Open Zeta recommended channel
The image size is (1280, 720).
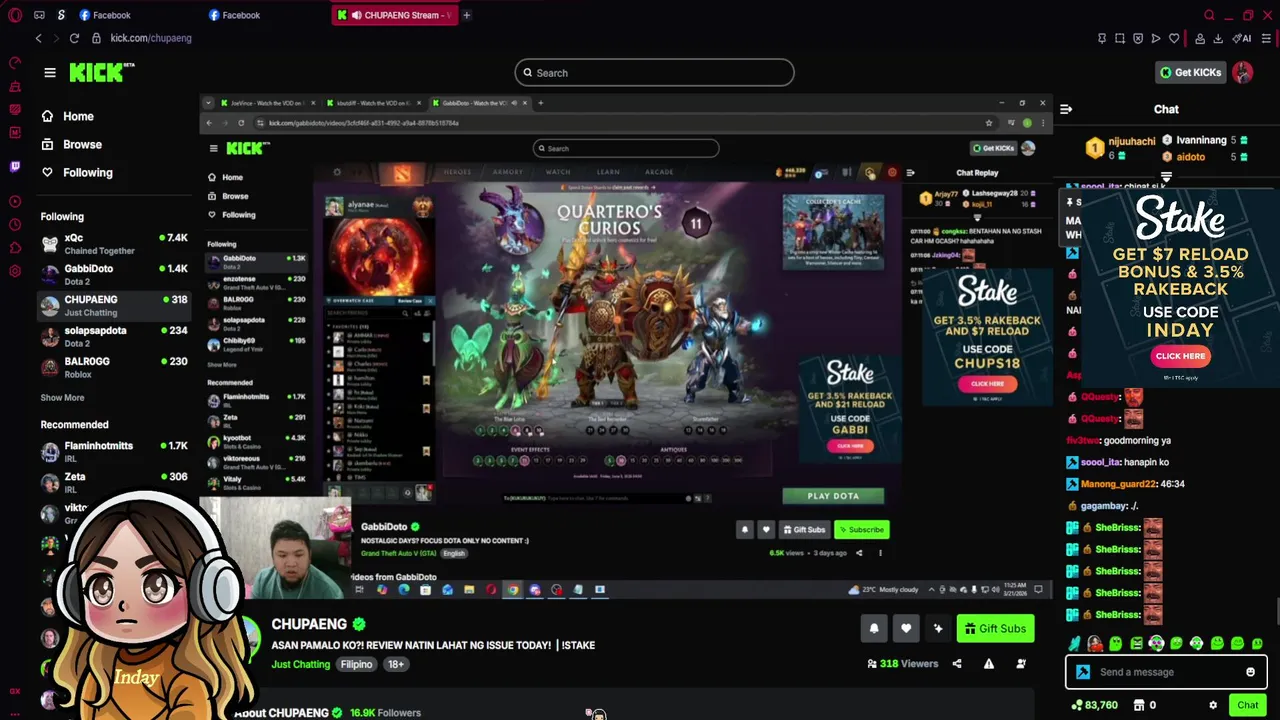(114, 482)
